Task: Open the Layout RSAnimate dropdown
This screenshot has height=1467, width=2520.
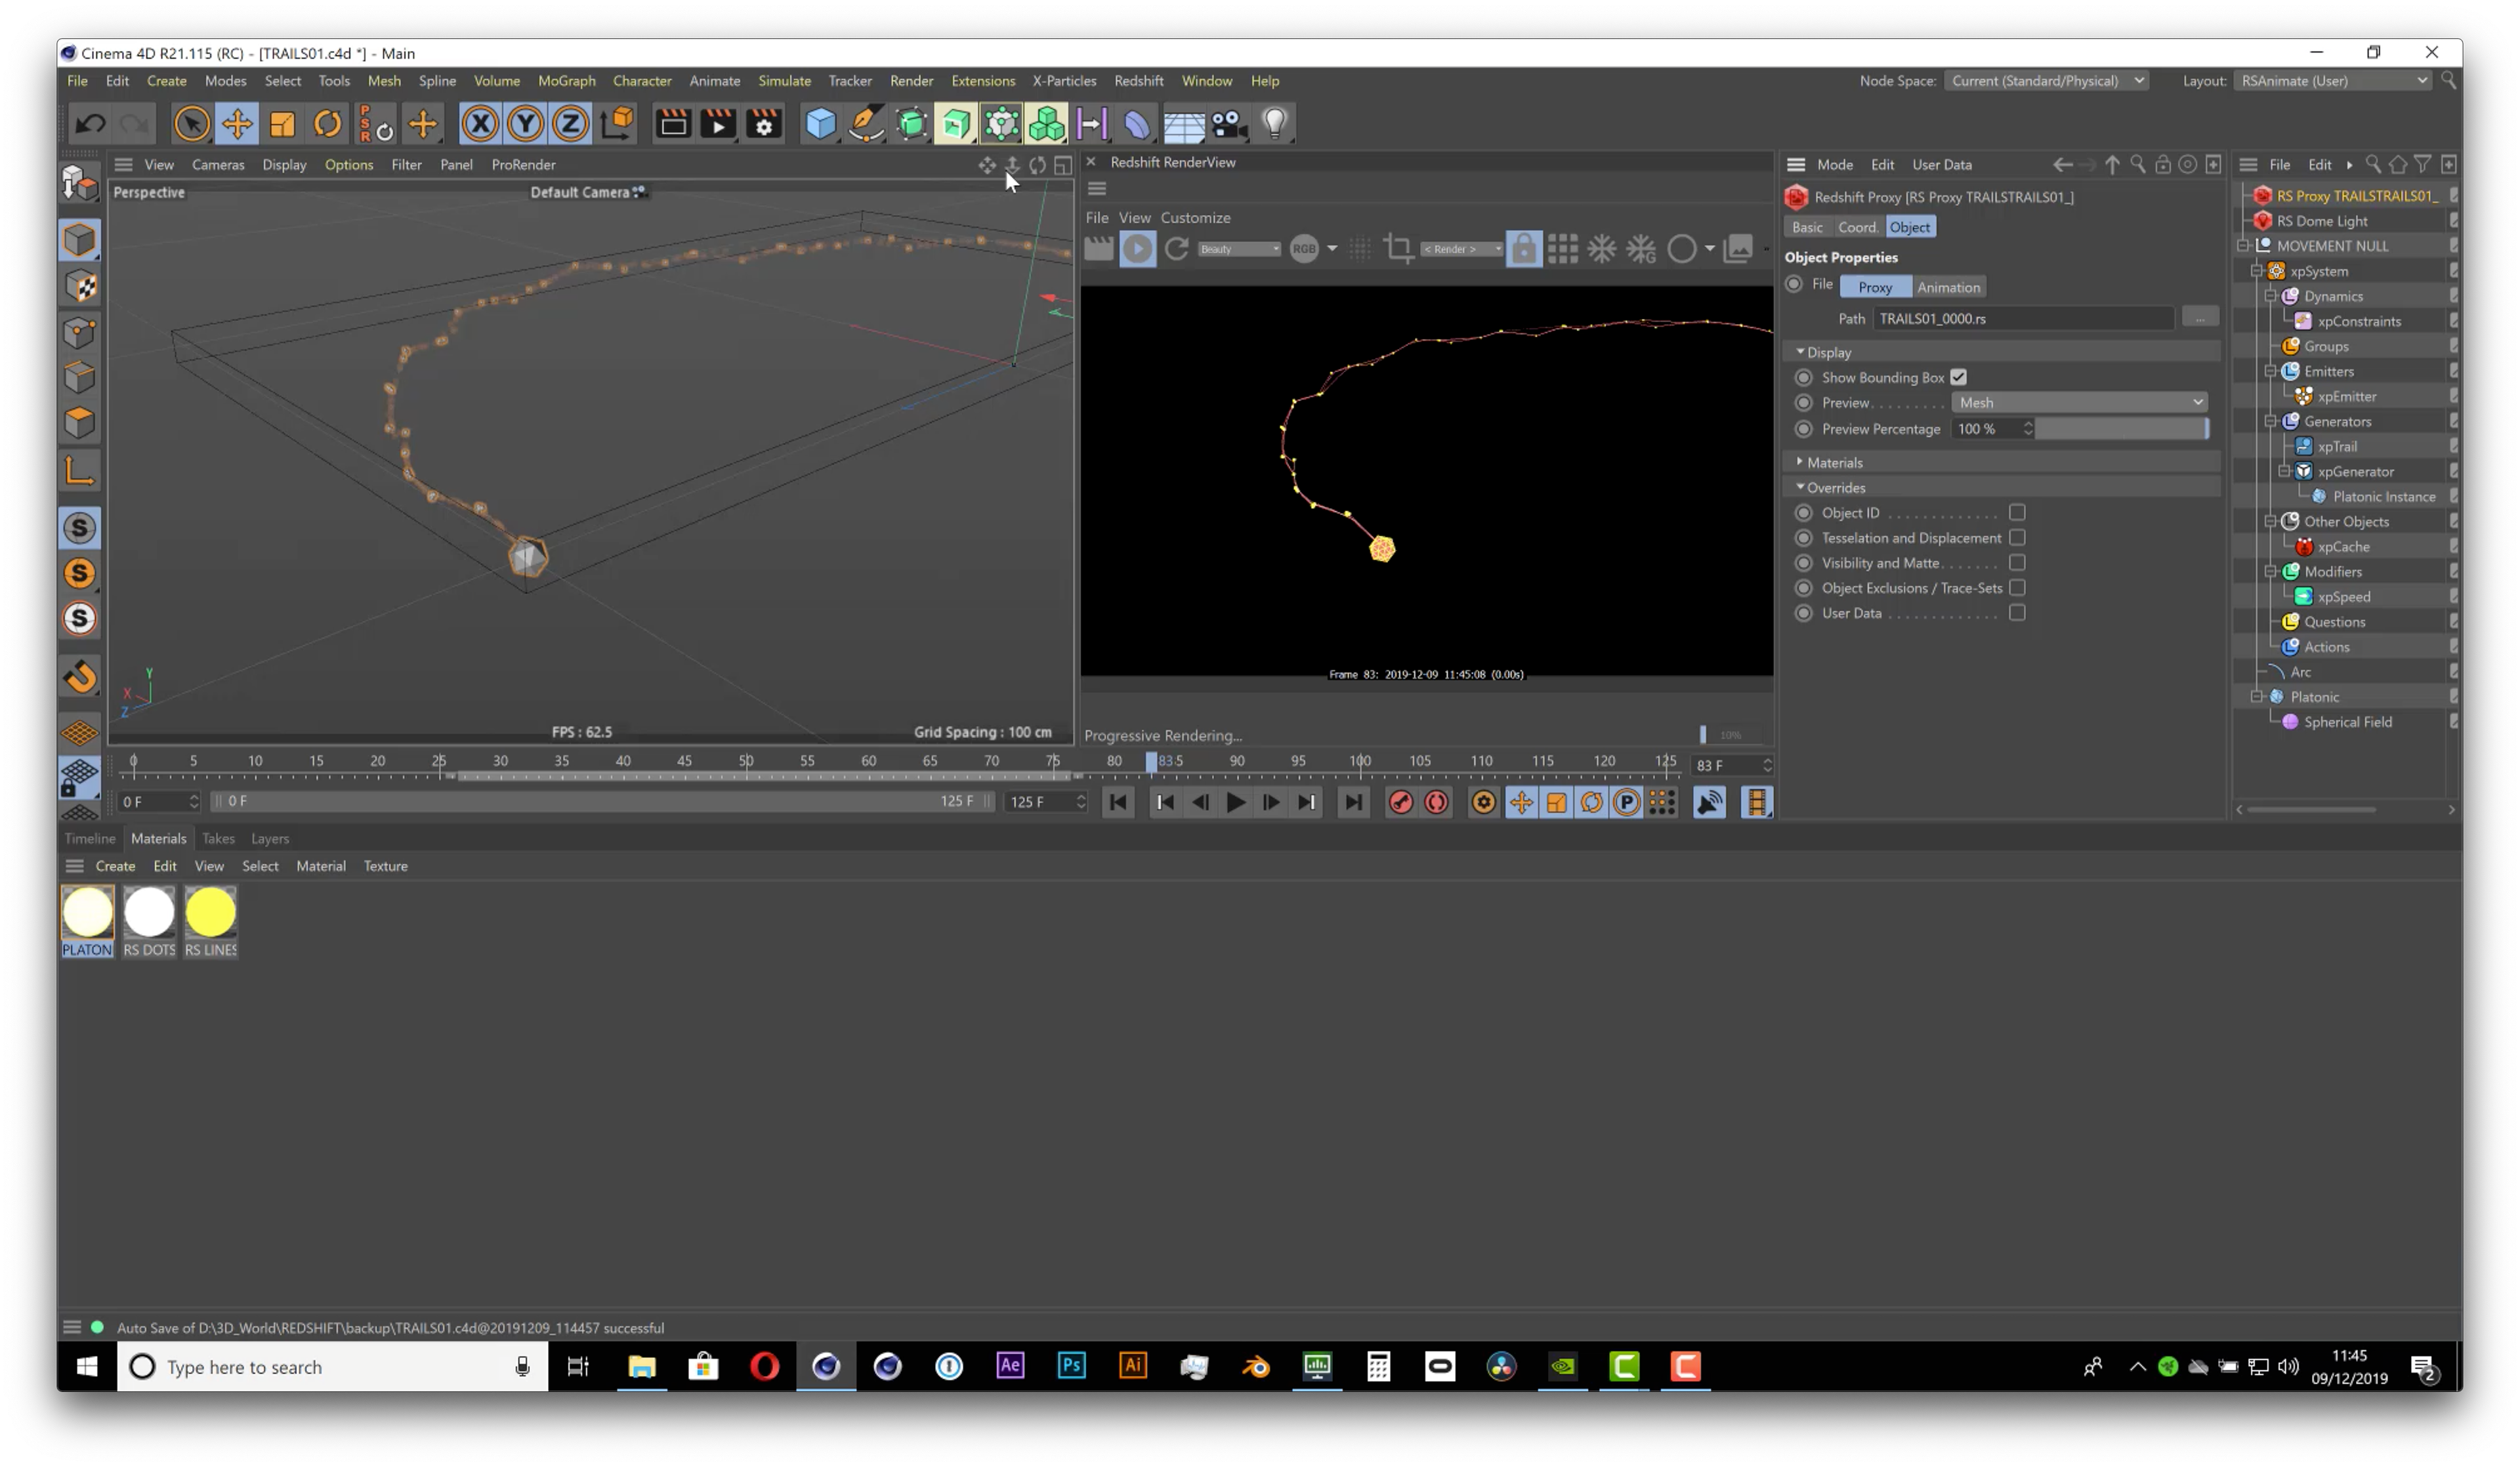Action: point(2333,81)
